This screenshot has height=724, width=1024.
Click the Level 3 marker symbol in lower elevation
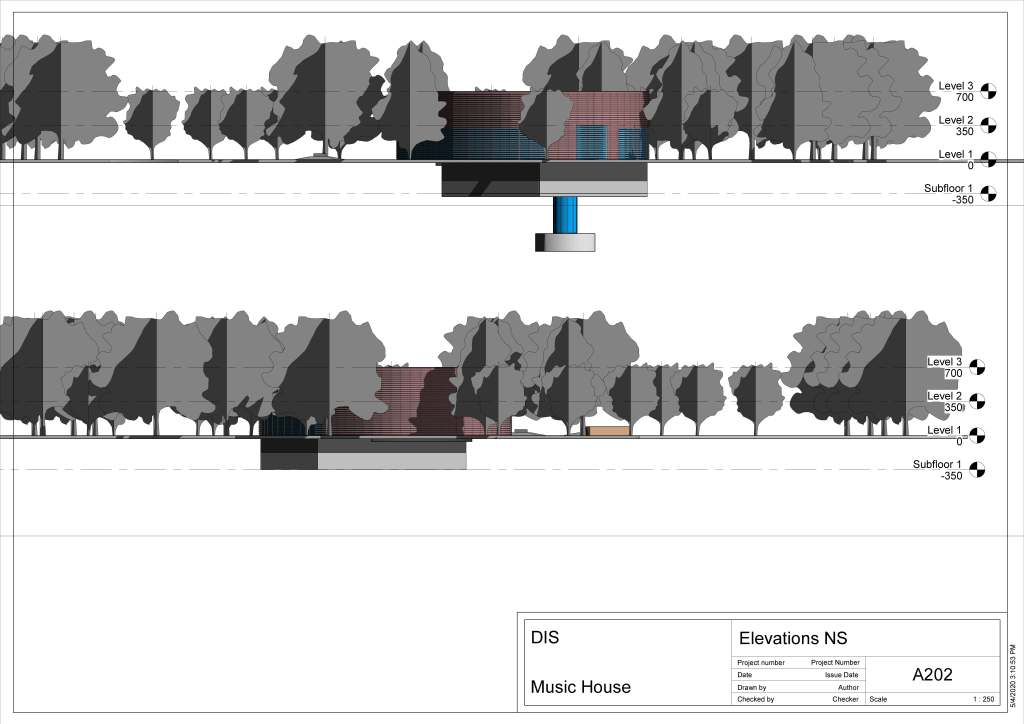pos(978,367)
